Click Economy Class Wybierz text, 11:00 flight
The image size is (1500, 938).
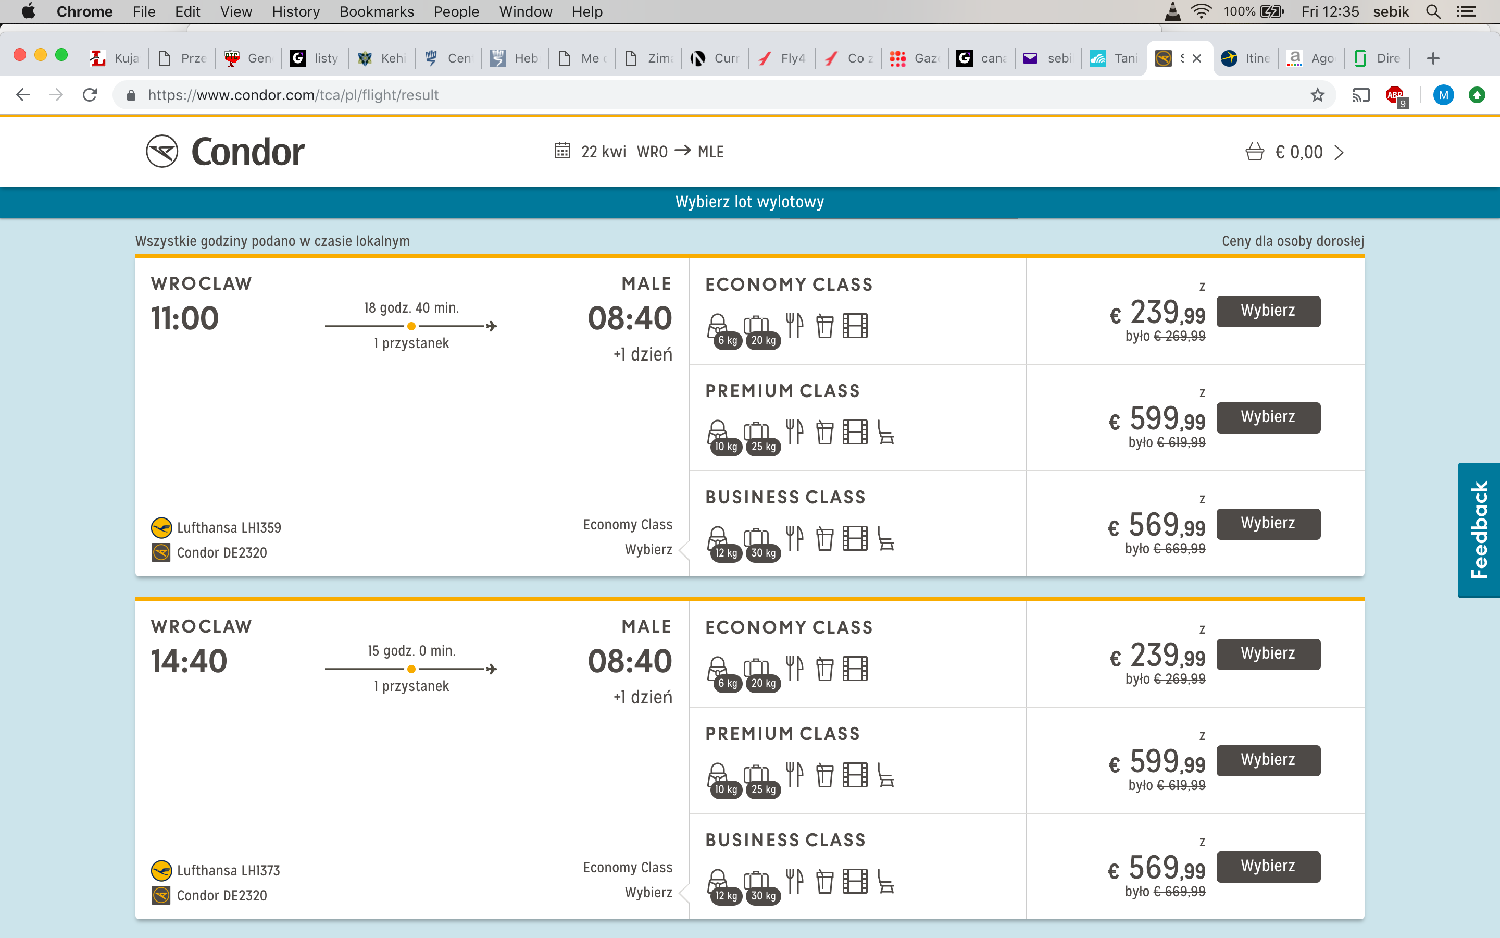649,549
